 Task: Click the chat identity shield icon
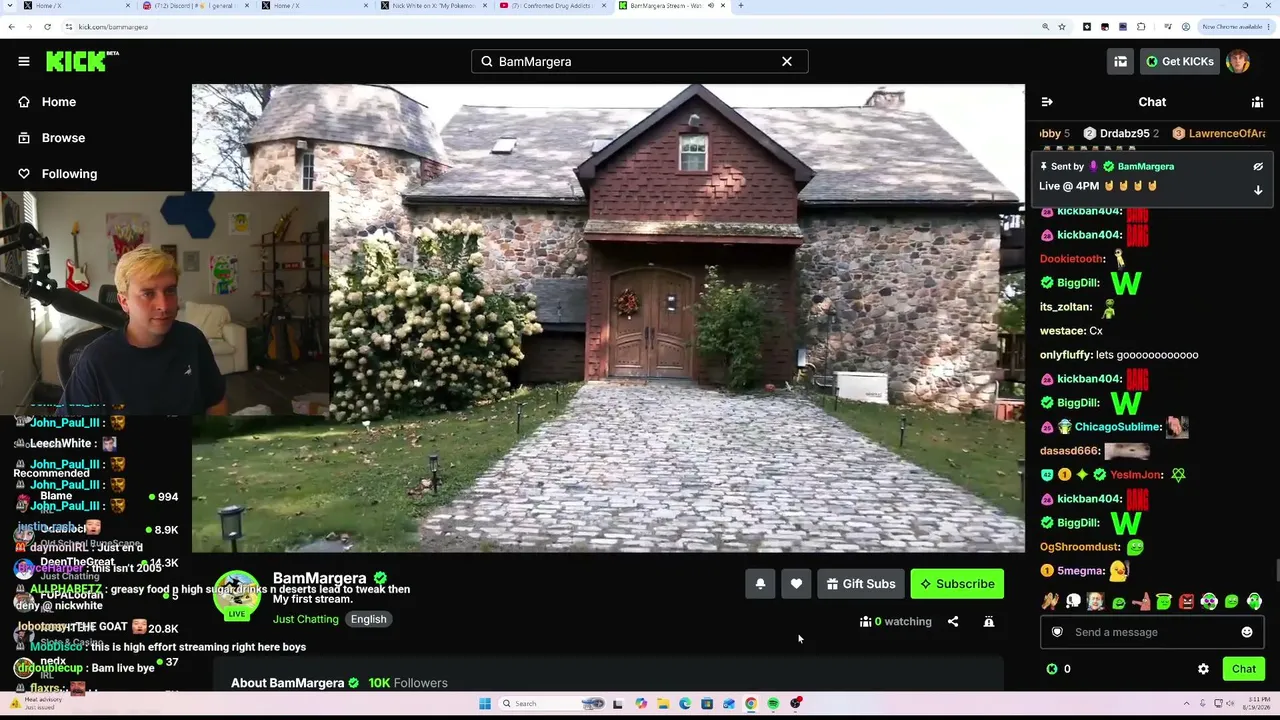click(x=1057, y=632)
